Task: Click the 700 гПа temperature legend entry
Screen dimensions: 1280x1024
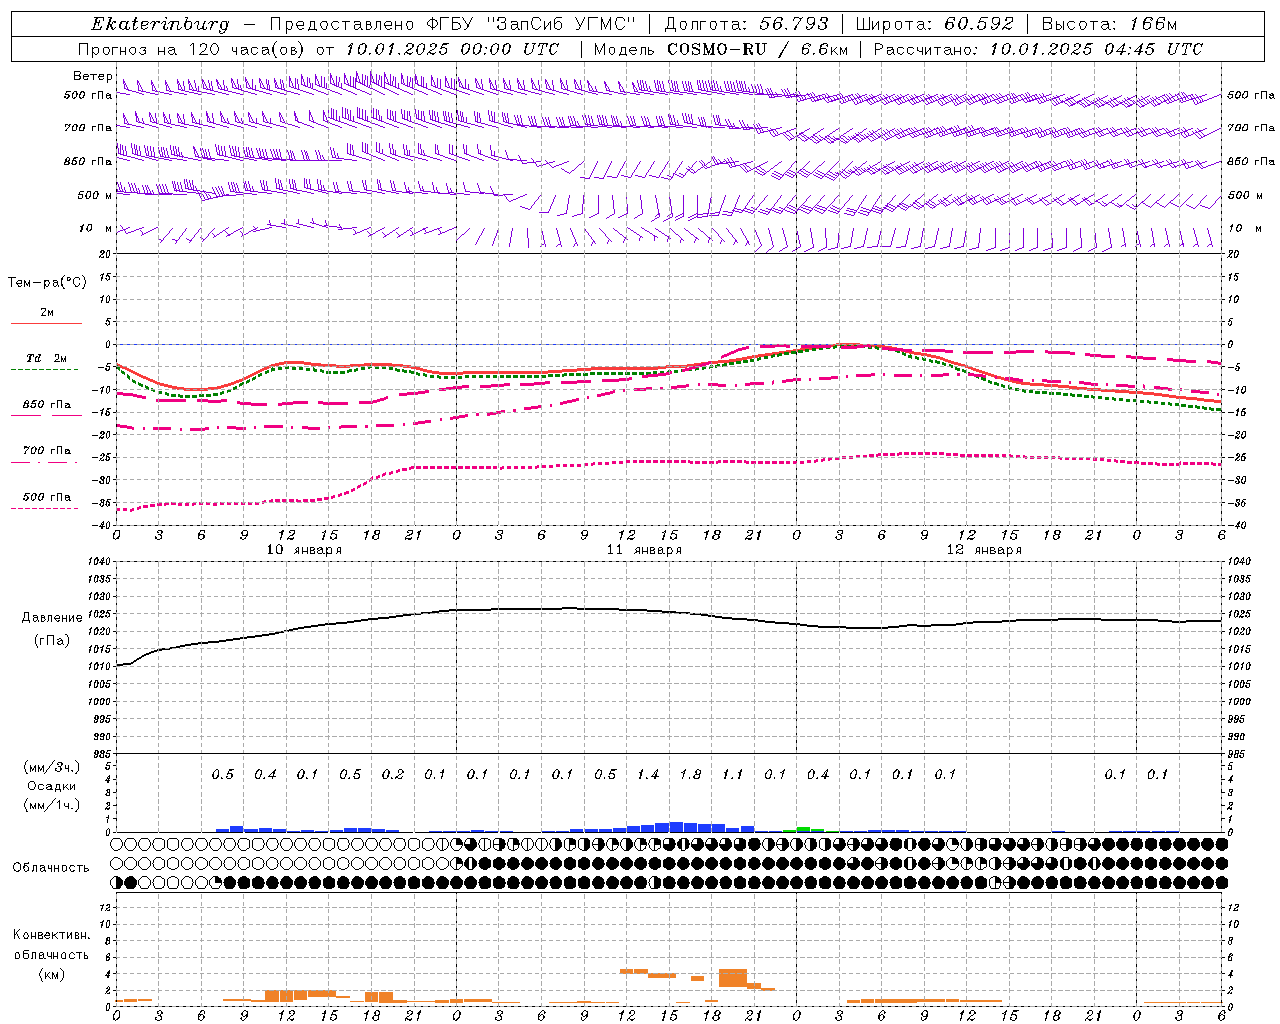Action: coord(47,450)
